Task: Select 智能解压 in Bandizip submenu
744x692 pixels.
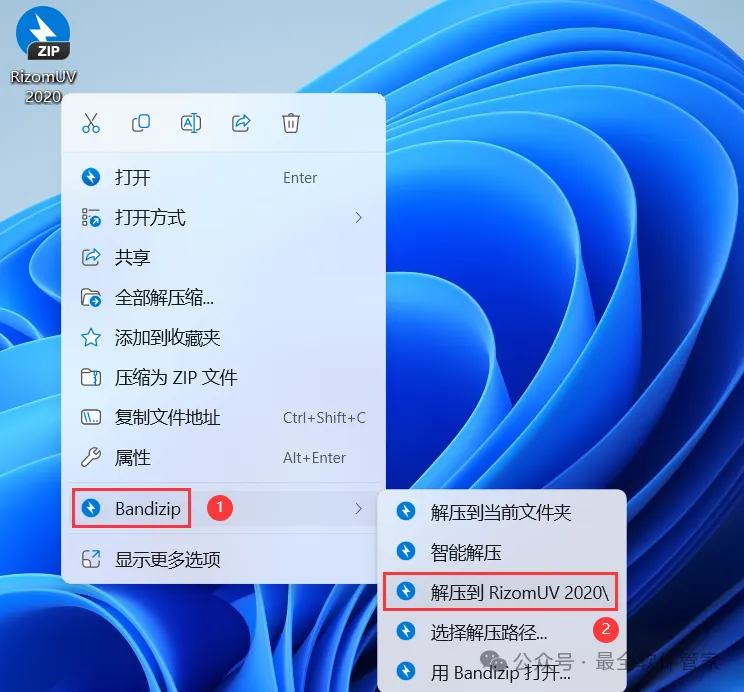Action: click(x=502, y=552)
